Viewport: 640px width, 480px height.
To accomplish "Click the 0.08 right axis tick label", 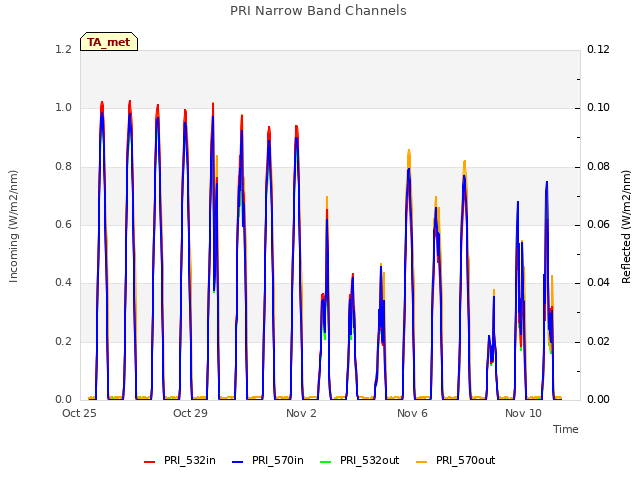I will pos(598,167).
